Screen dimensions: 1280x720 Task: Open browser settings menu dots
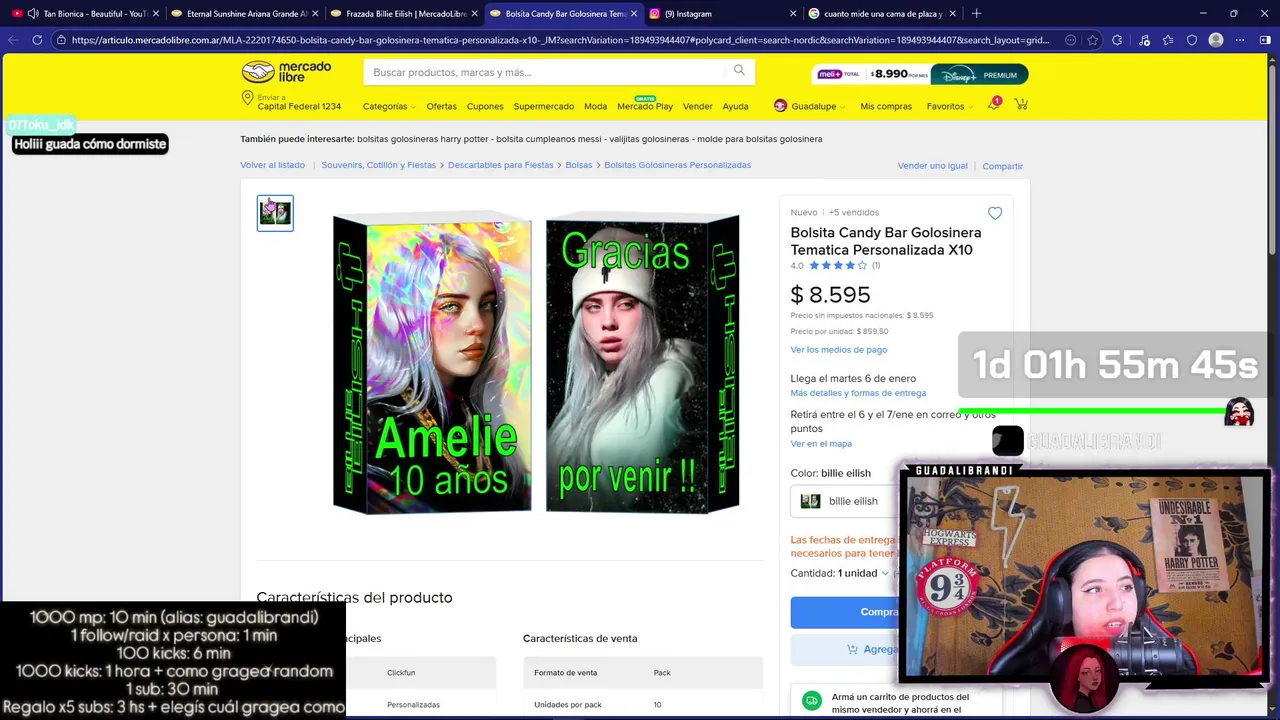(x=1239, y=40)
